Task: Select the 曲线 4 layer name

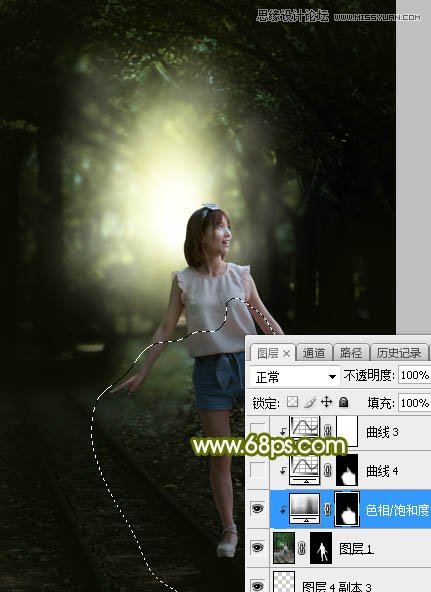Action: 382,471
